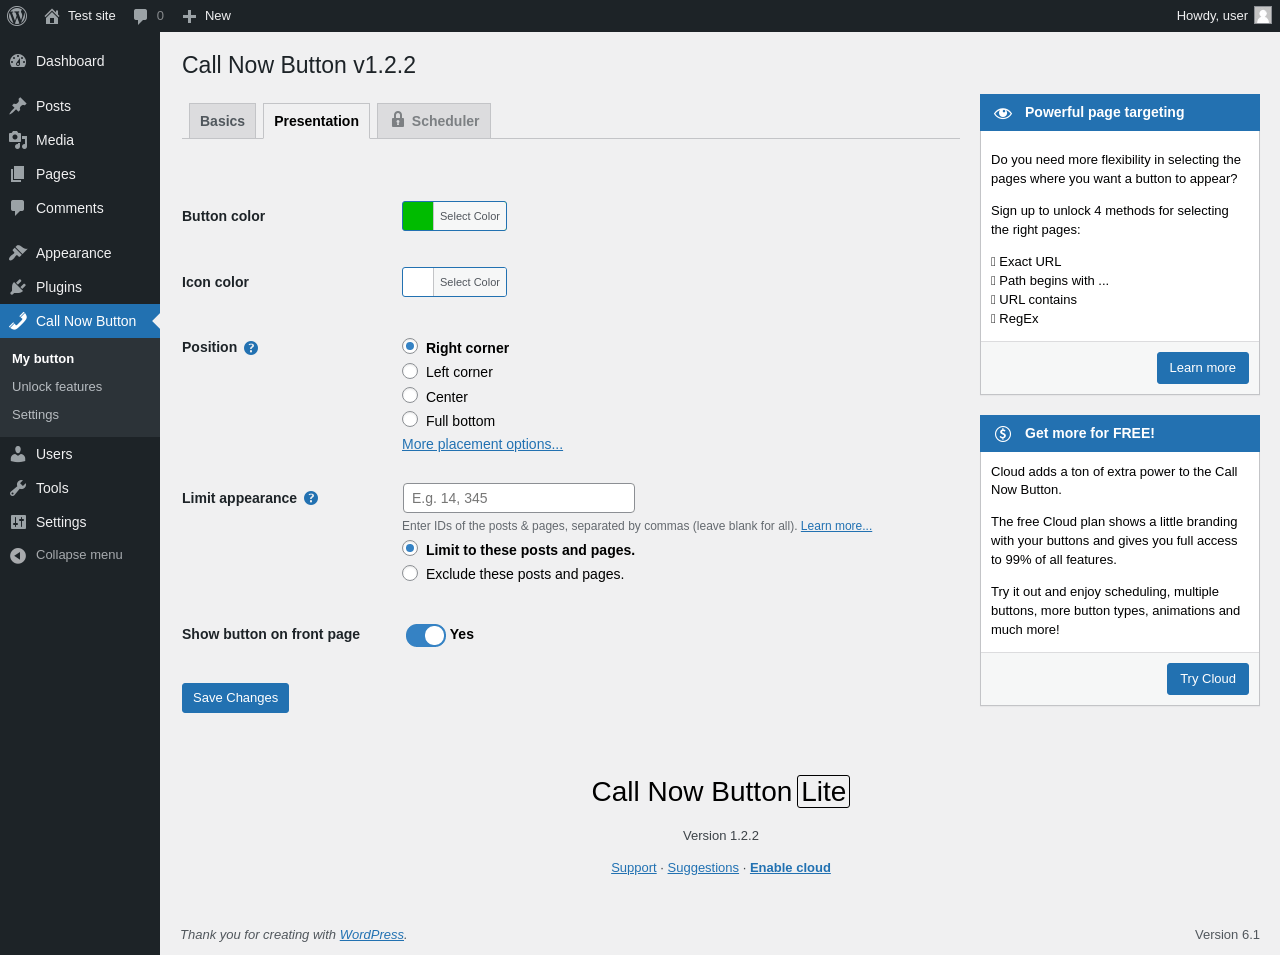
Task: Select Right corner position
Action: [410, 346]
